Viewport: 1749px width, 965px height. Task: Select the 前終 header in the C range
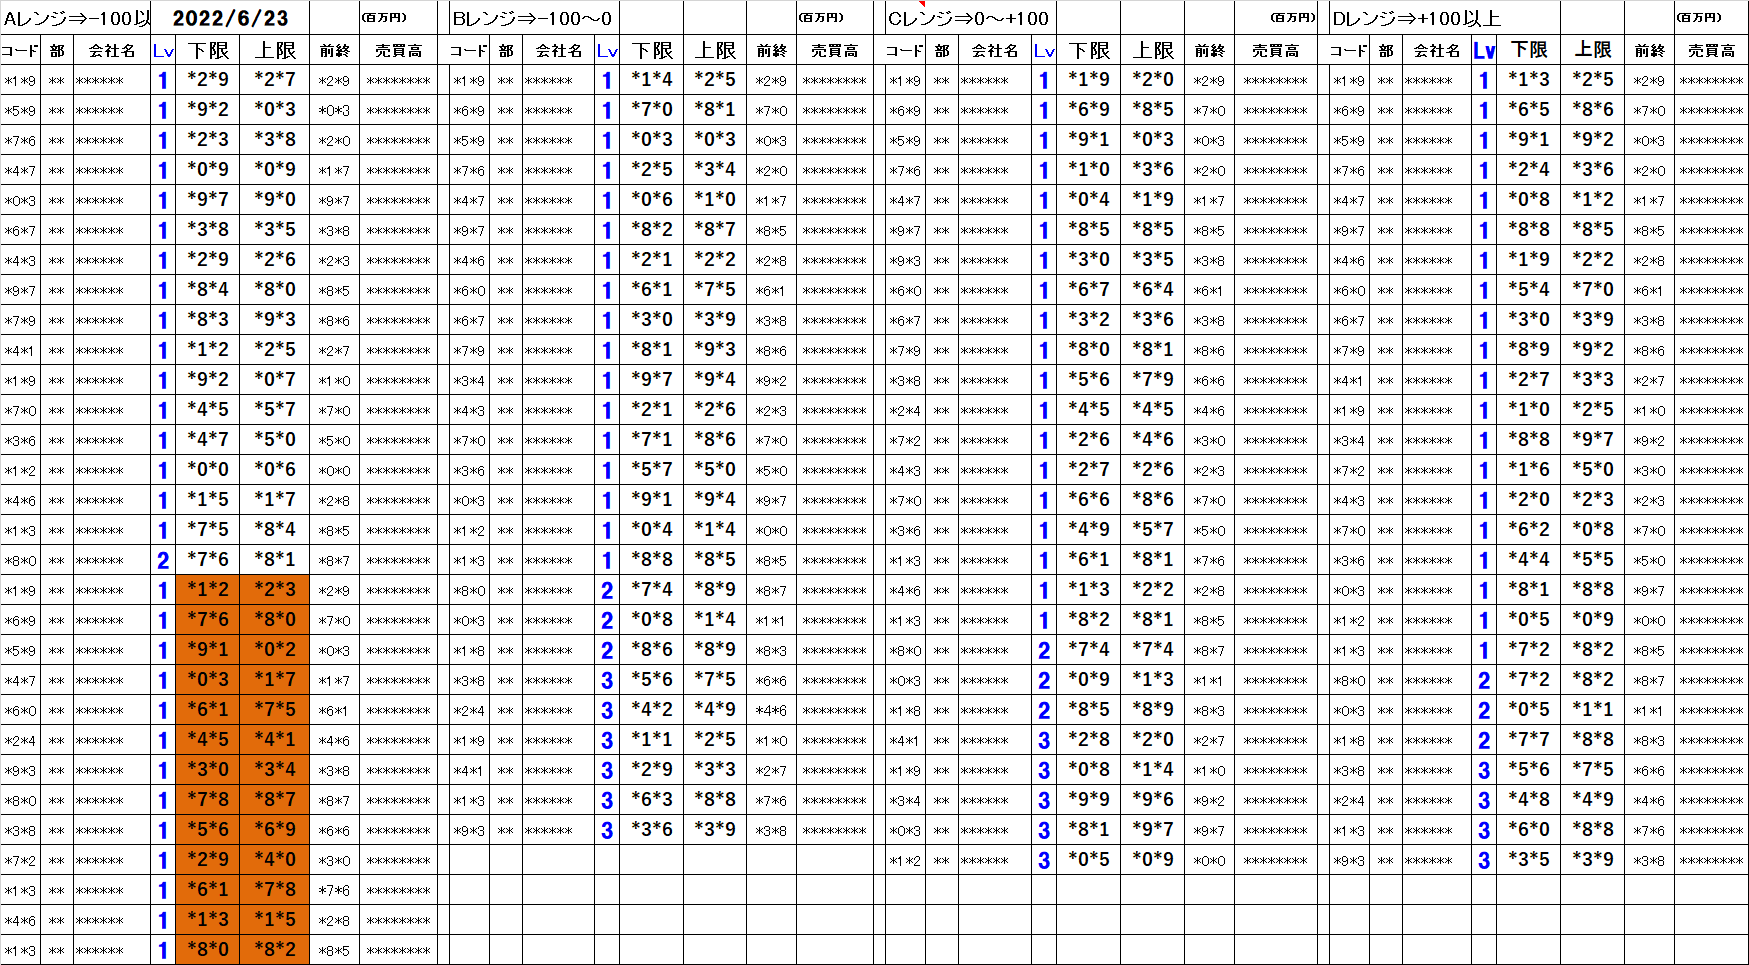point(1209,50)
